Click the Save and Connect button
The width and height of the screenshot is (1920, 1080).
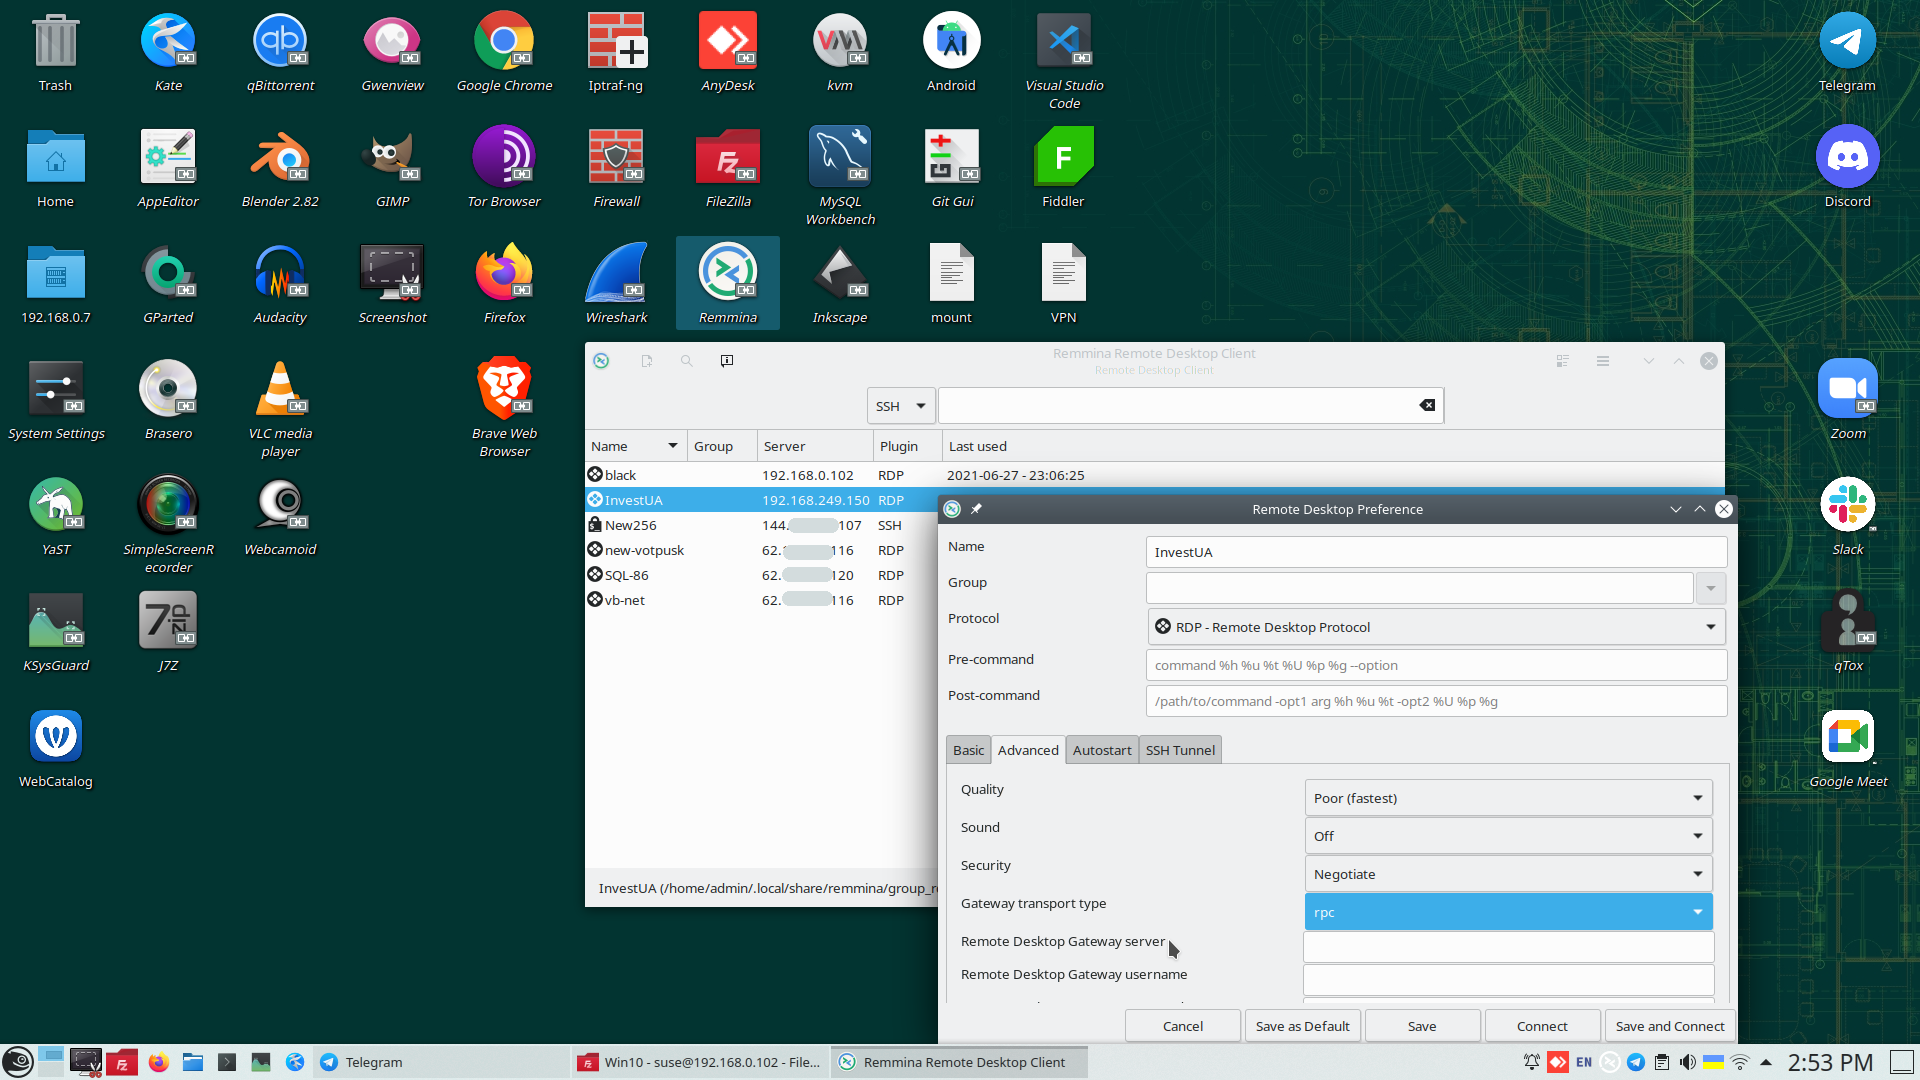point(1669,1026)
